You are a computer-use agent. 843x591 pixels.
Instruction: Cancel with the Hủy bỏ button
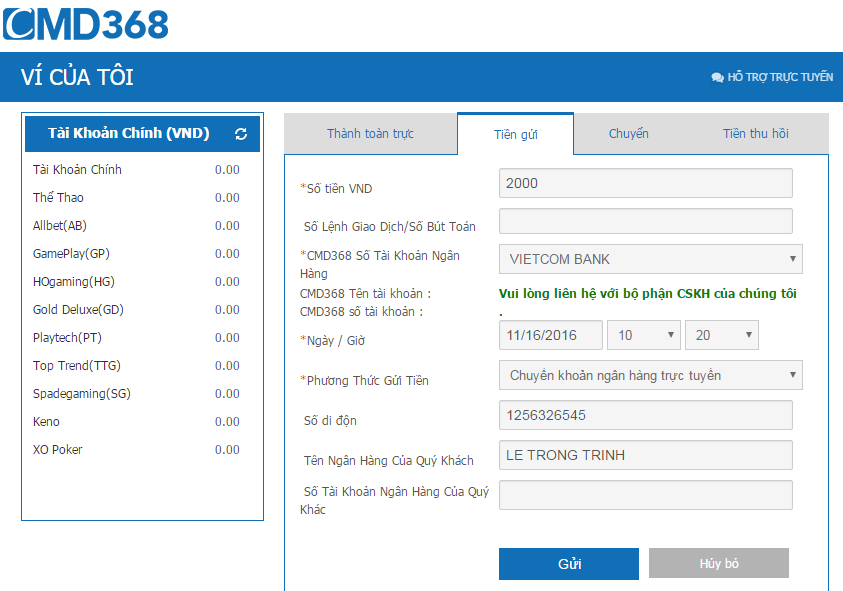pos(719,564)
